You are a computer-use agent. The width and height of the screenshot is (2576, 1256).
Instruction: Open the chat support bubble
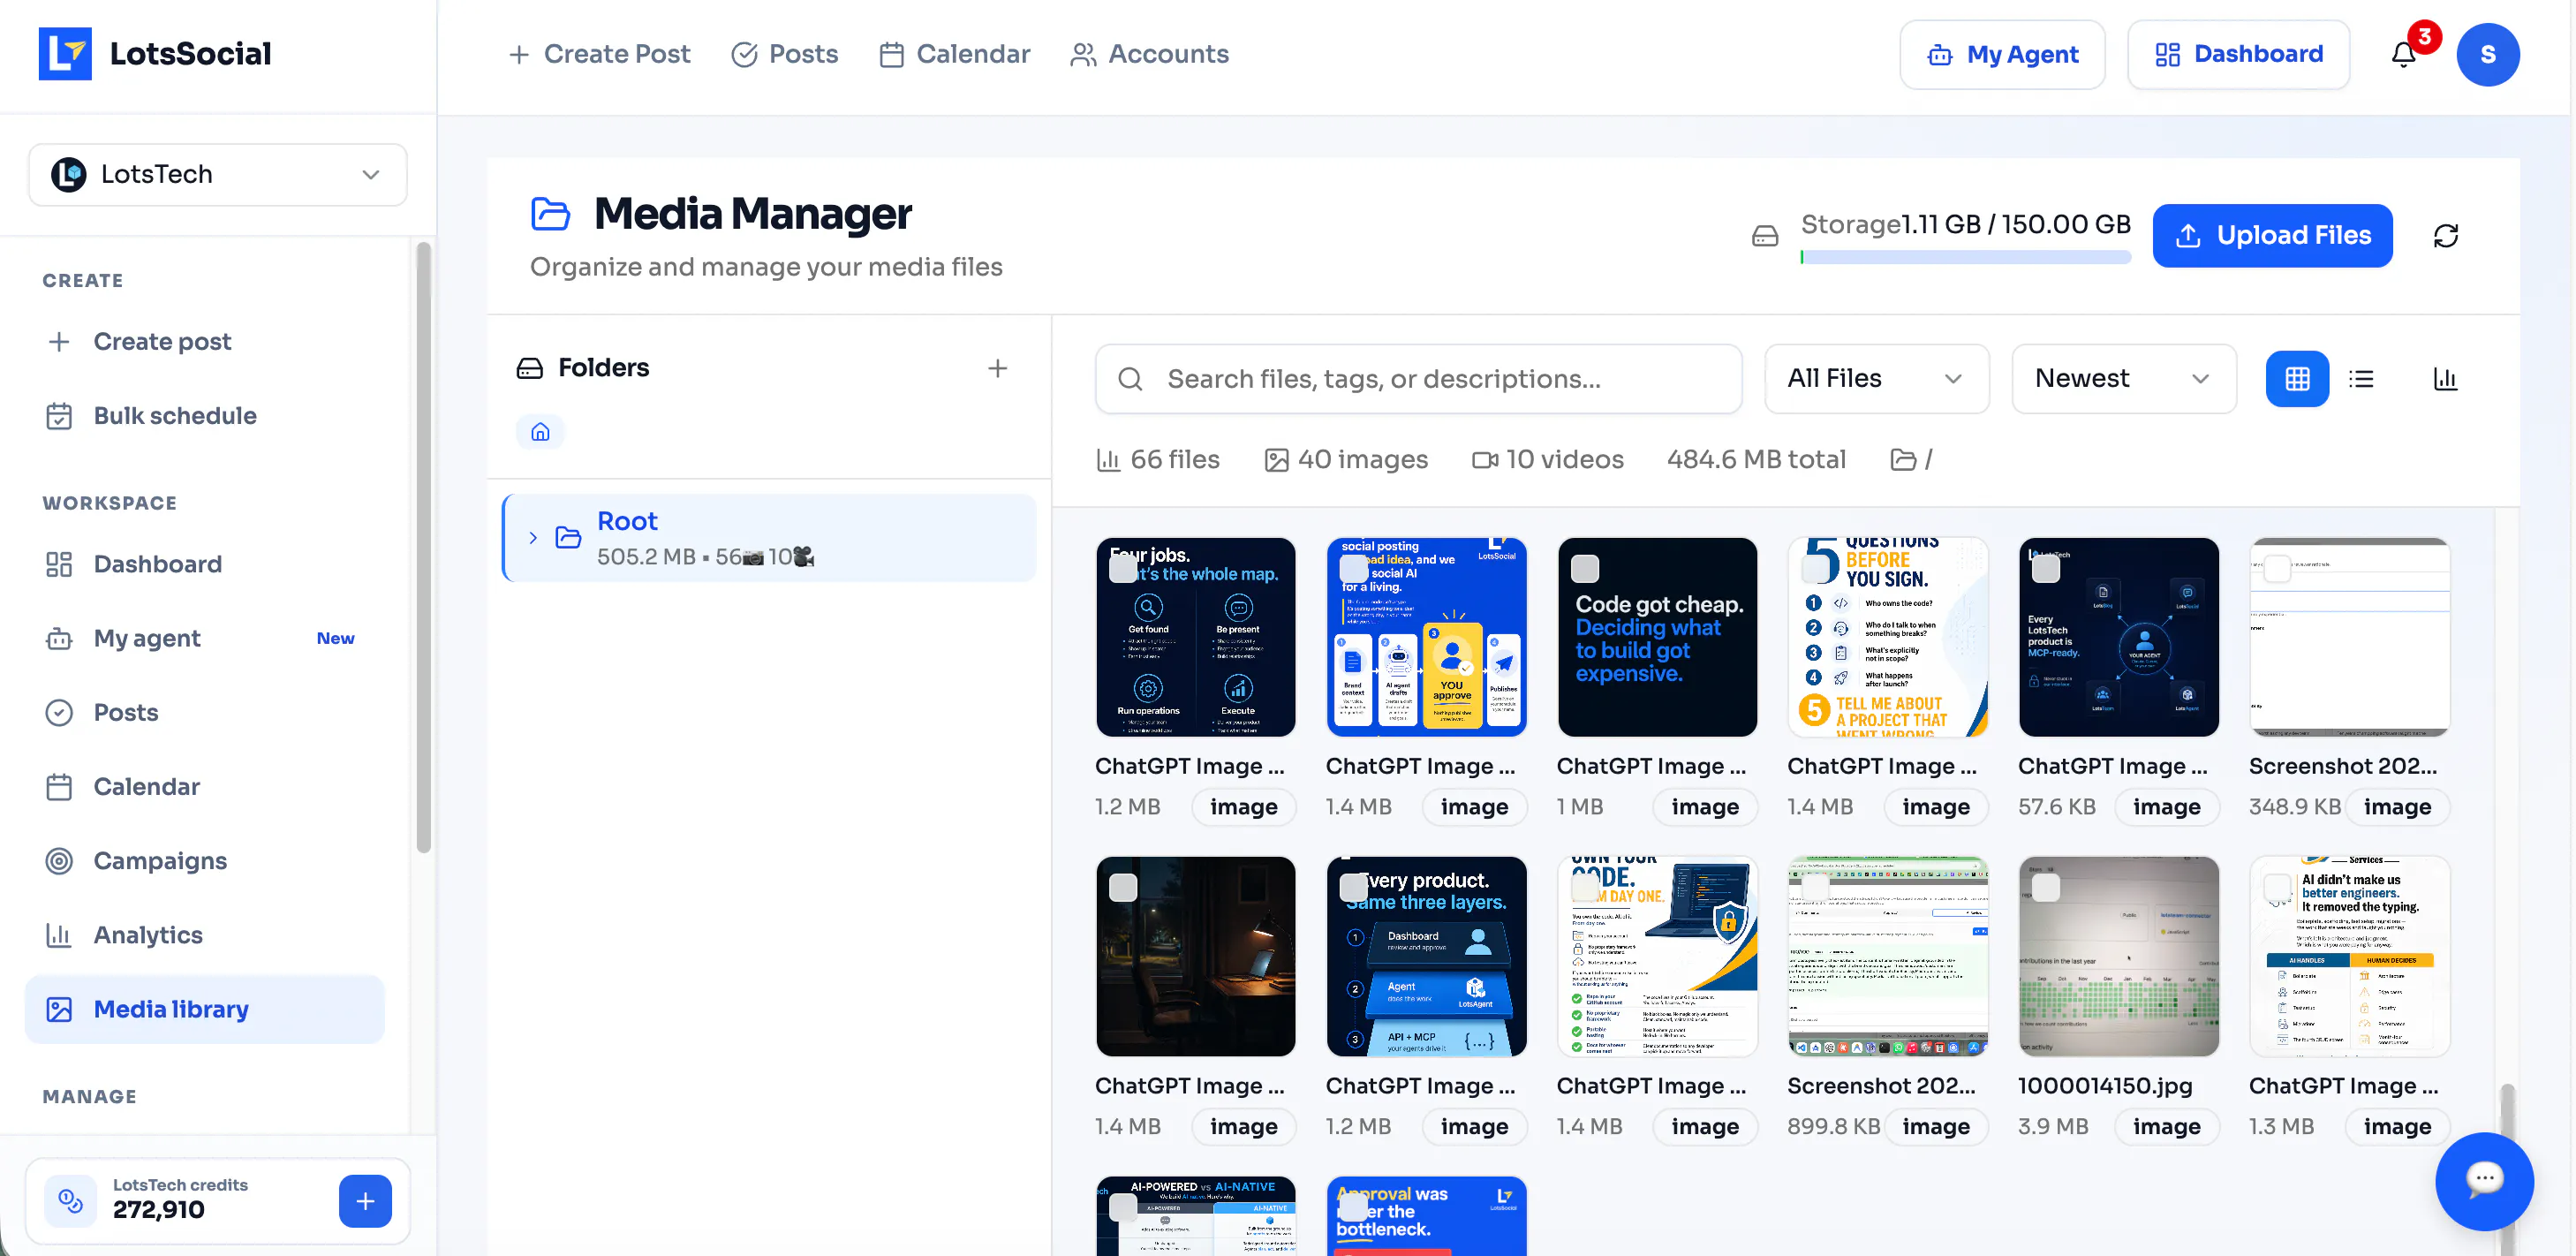(2484, 1180)
